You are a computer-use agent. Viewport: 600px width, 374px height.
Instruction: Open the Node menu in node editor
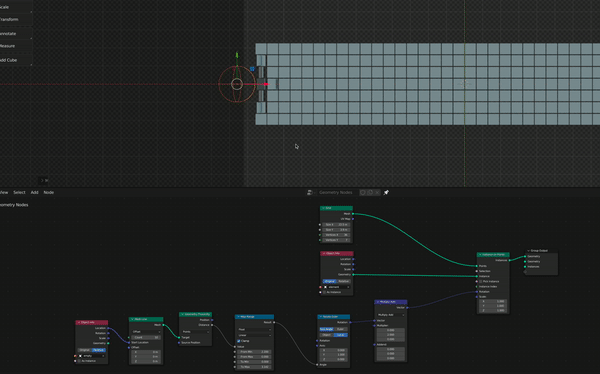click(x=49, y=193)
